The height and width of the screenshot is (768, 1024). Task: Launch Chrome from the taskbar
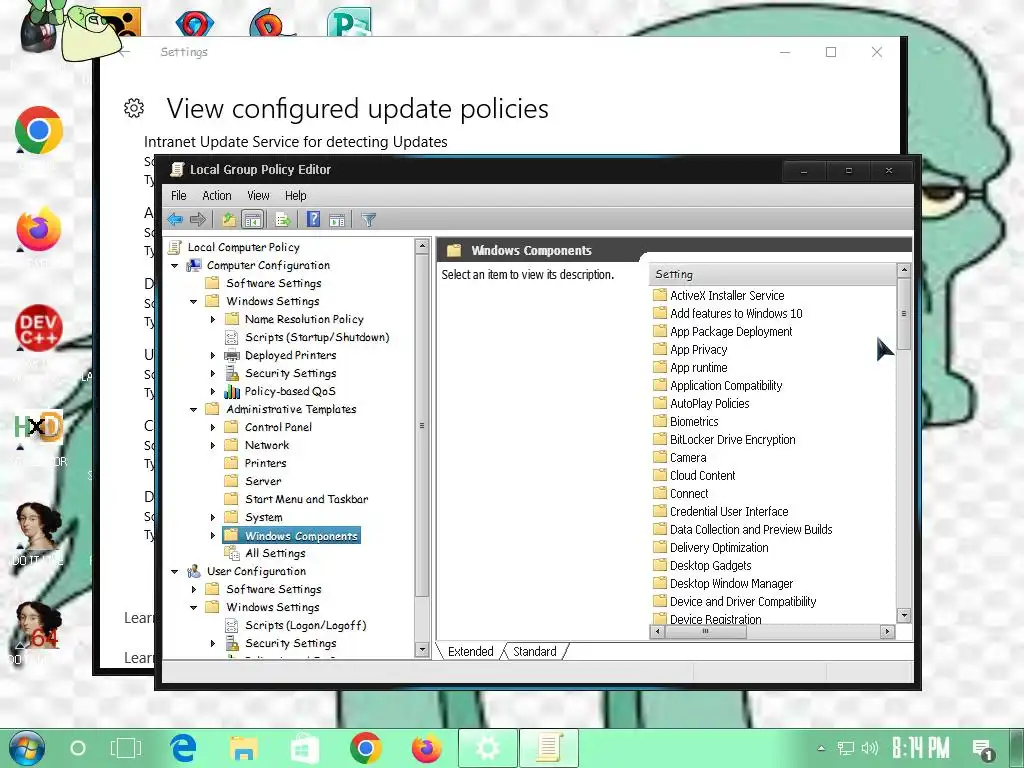[x=366, y=748]
